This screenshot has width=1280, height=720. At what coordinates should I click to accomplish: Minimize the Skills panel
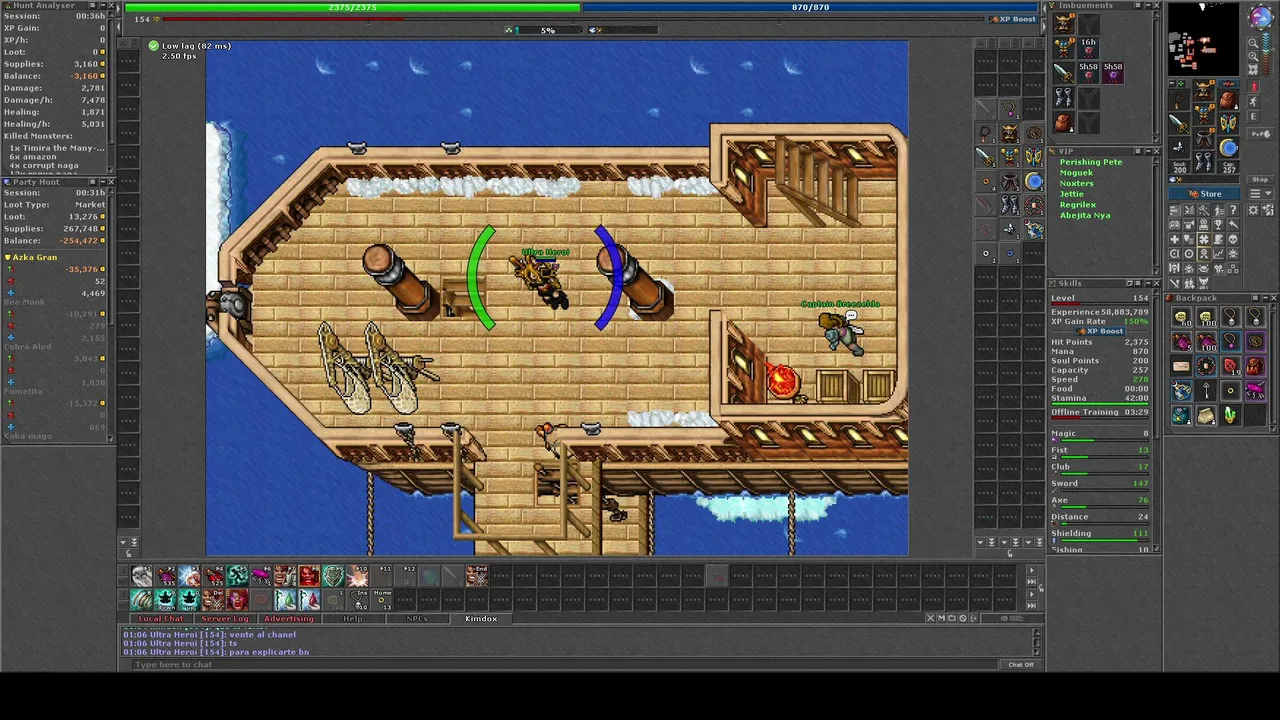coord(1146,284)
